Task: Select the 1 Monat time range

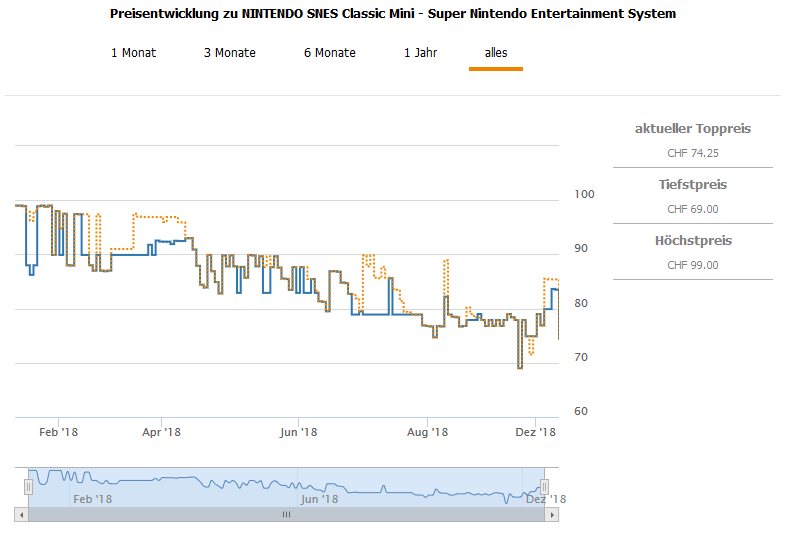Action: tap(133, 53)
